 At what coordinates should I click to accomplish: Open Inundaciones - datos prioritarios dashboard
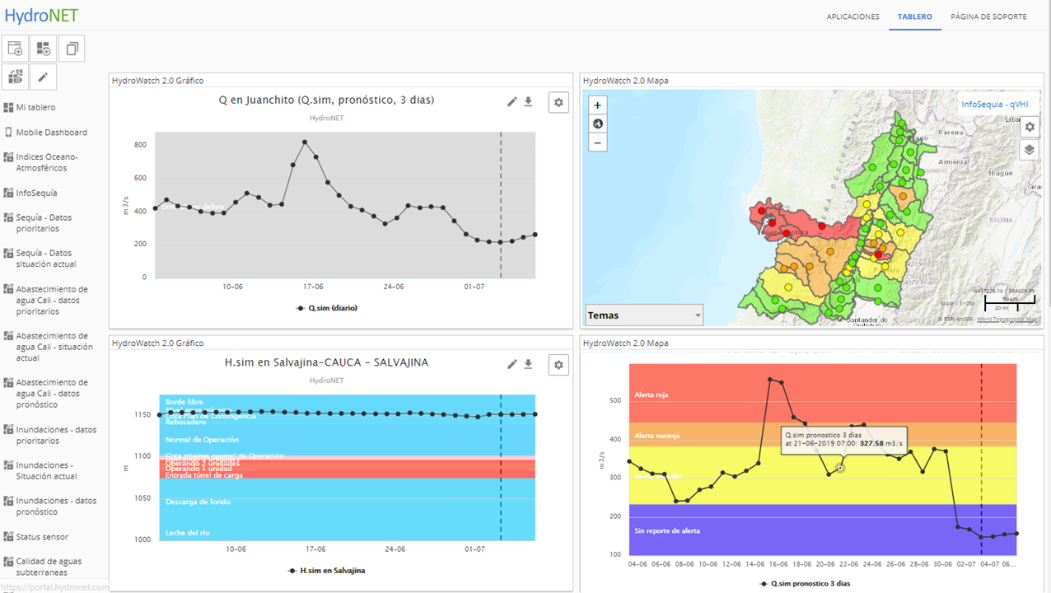click(56, 435)
